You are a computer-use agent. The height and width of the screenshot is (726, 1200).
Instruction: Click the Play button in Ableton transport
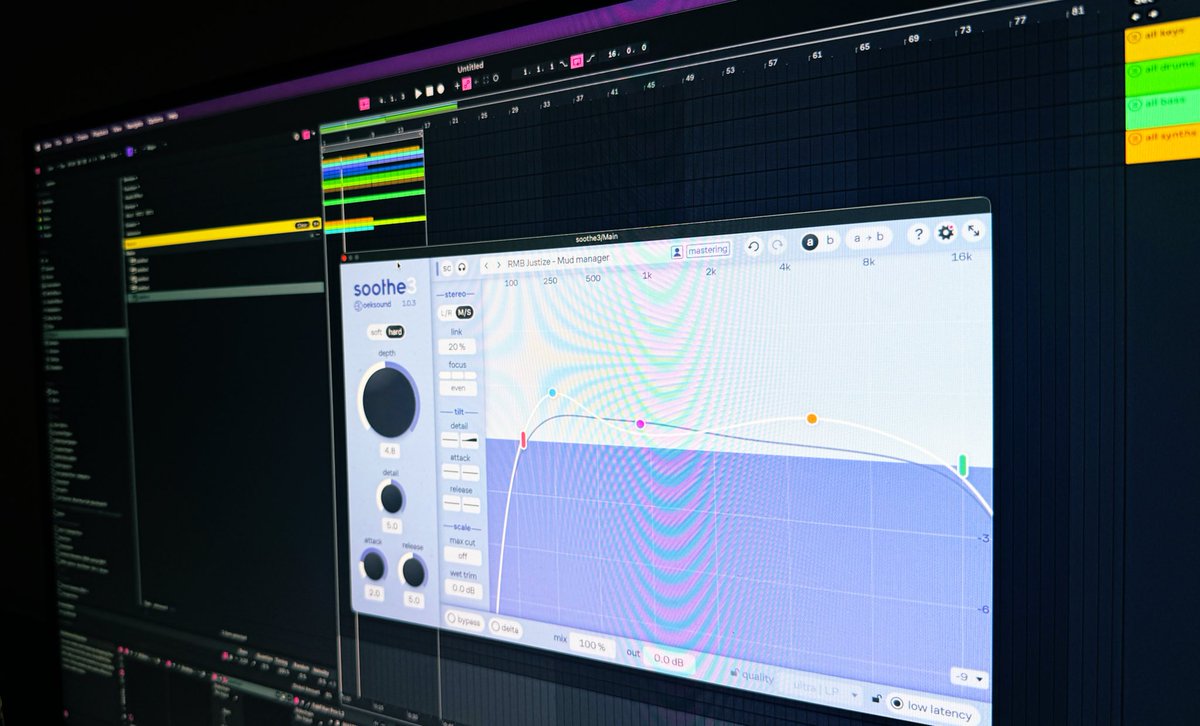pyautogui.click(x=418, y=93)
